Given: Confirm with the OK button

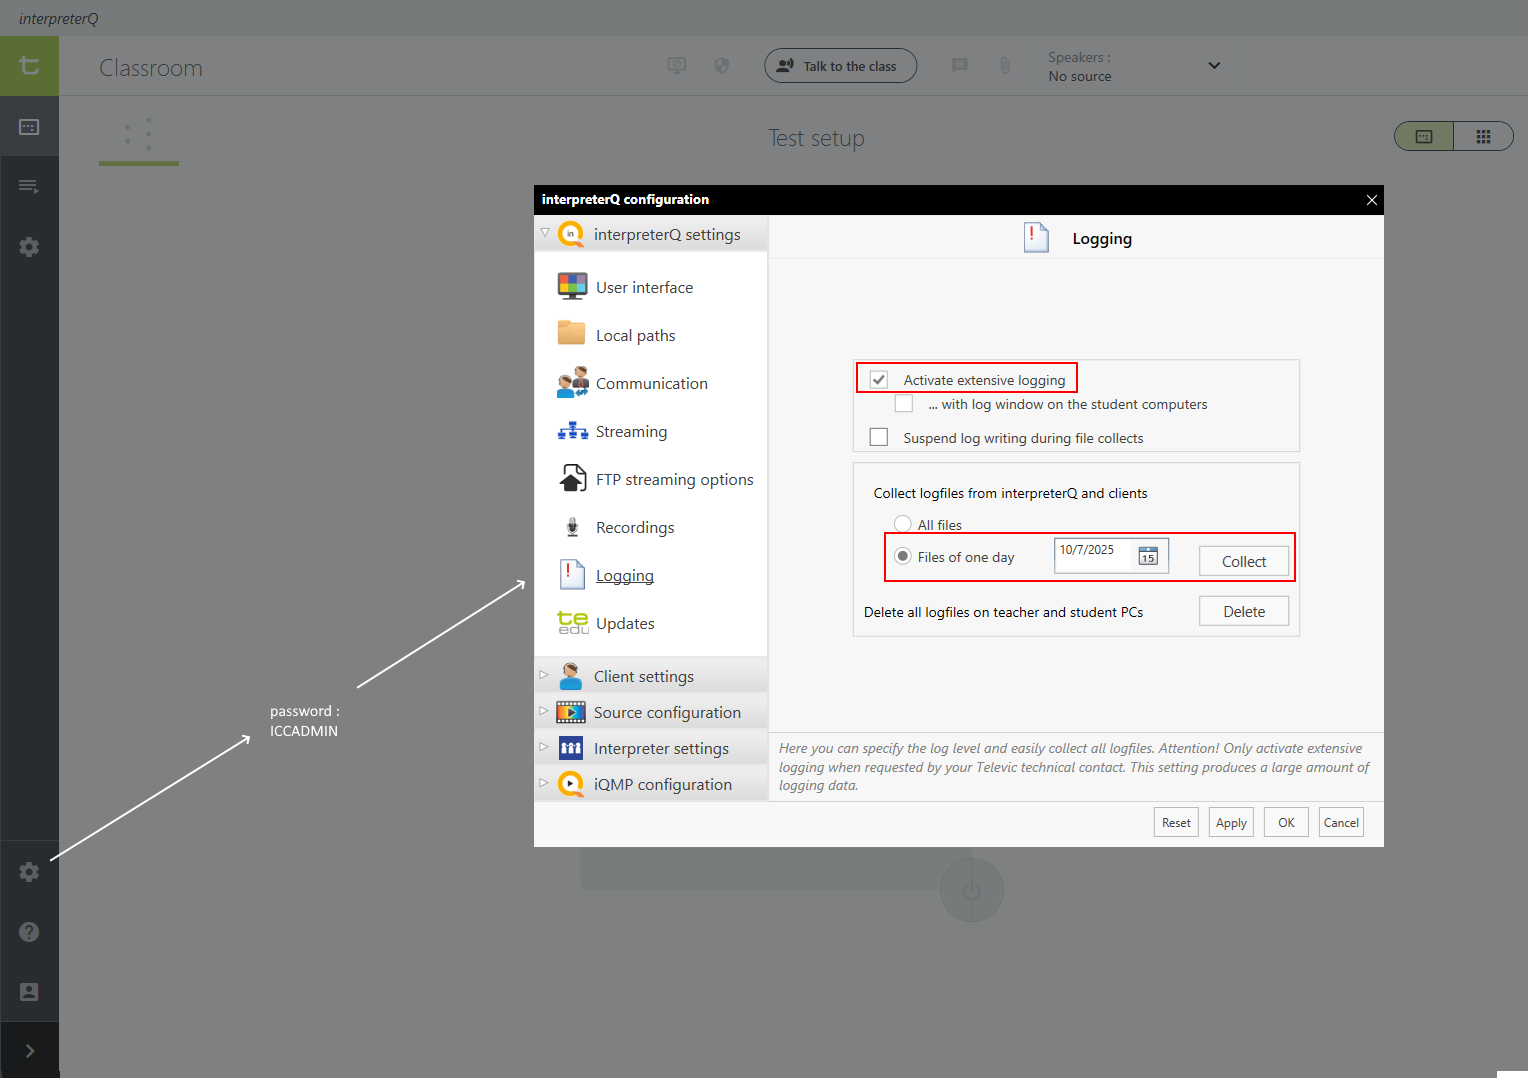Looking at the screenshot, I should click(x=1286, y=822).
